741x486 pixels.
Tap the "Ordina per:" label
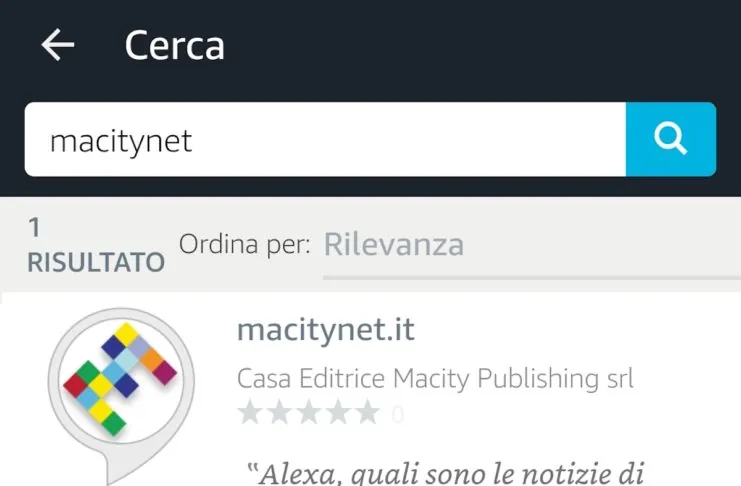[x=245, y=243]
